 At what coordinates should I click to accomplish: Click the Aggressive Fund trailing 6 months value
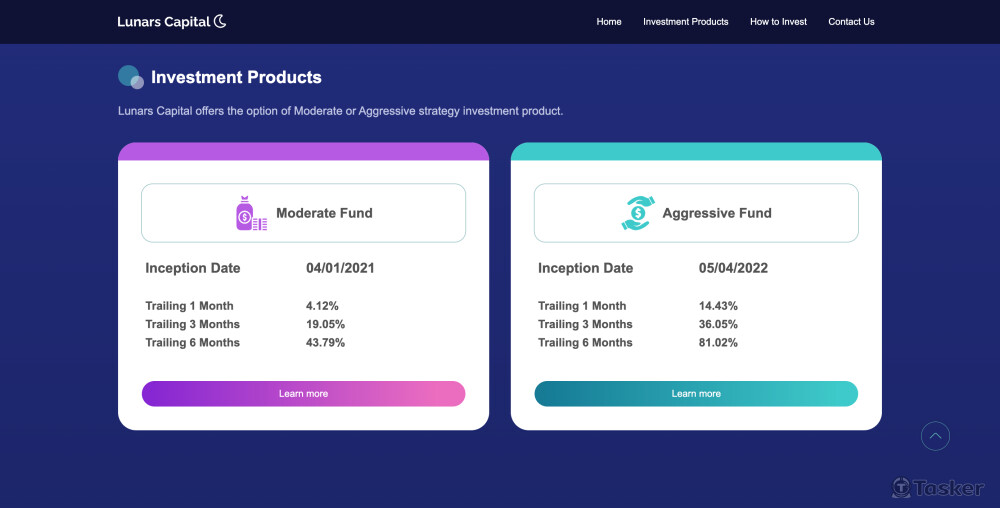point(718,343)
